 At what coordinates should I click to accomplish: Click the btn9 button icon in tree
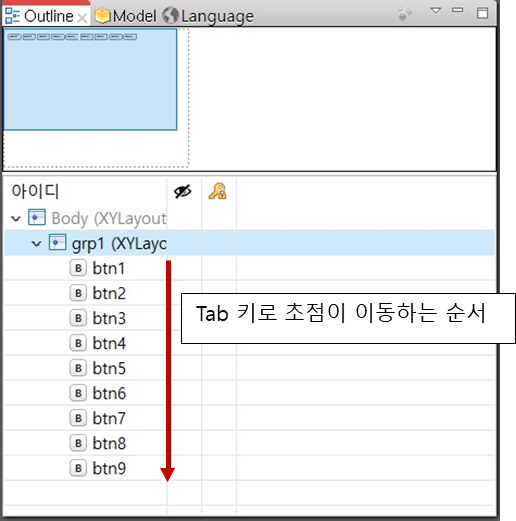(78, 468)
